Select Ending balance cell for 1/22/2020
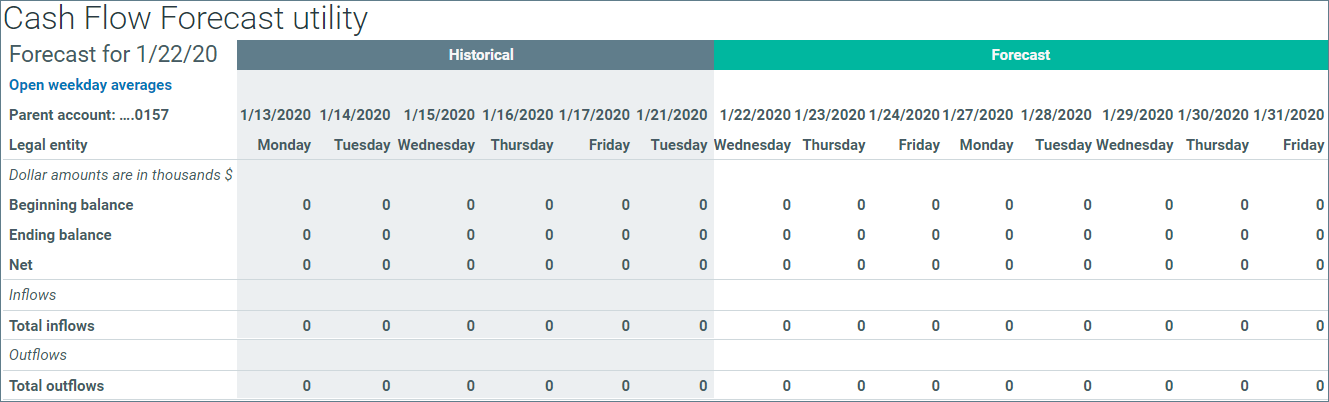Viewport: 1329px width, 402px height. (786, 235)
